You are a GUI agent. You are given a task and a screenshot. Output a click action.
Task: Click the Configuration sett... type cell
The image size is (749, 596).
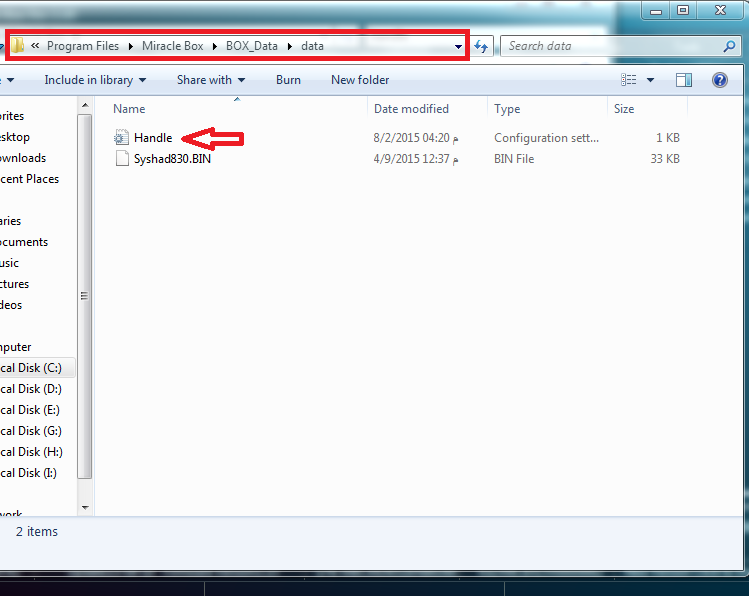[x=546, y=138]
